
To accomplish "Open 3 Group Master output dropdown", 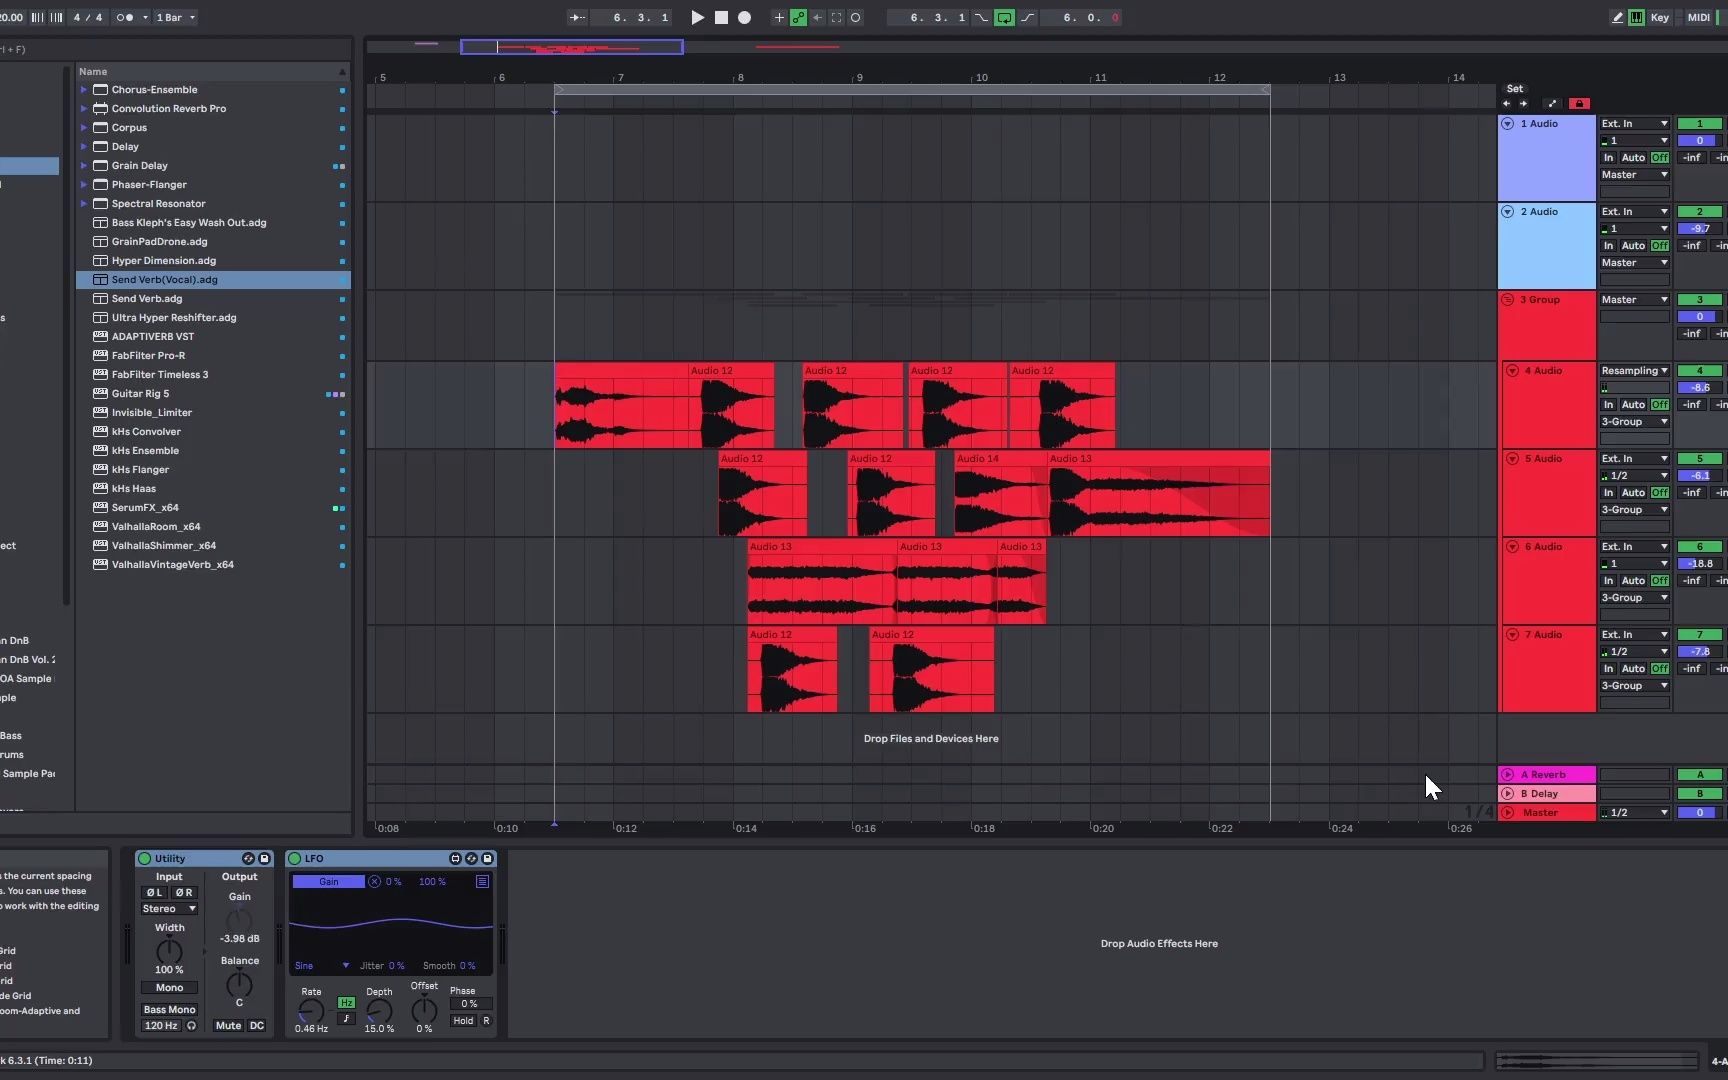I will coord(1634,299).
